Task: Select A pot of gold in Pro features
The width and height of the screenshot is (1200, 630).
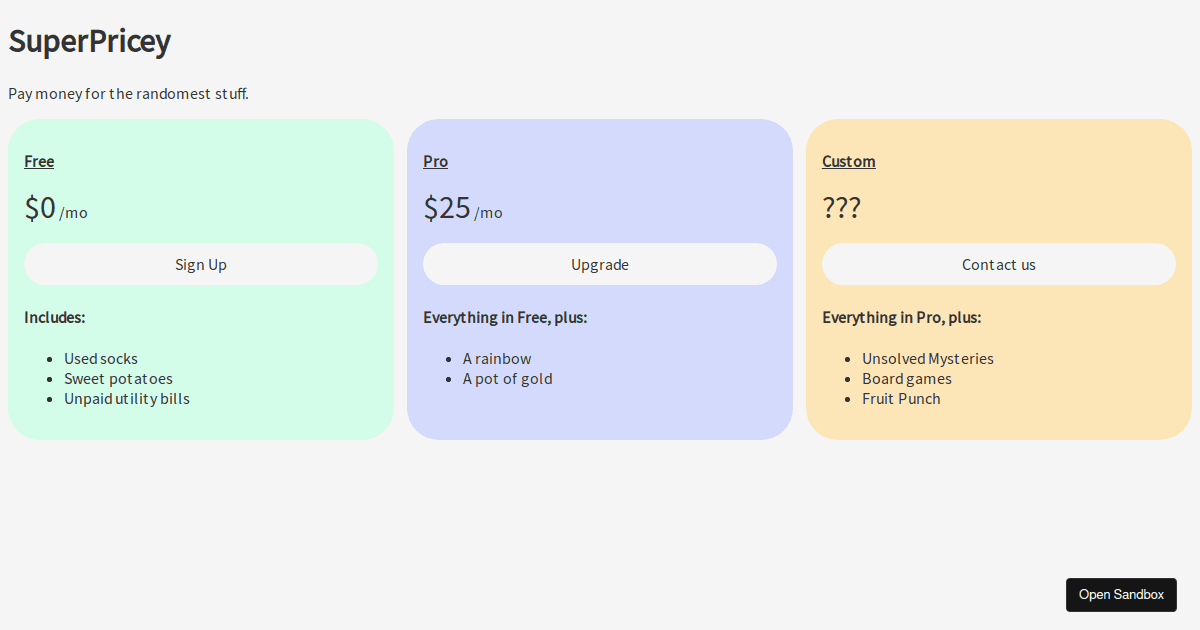Action: (508, 378)
